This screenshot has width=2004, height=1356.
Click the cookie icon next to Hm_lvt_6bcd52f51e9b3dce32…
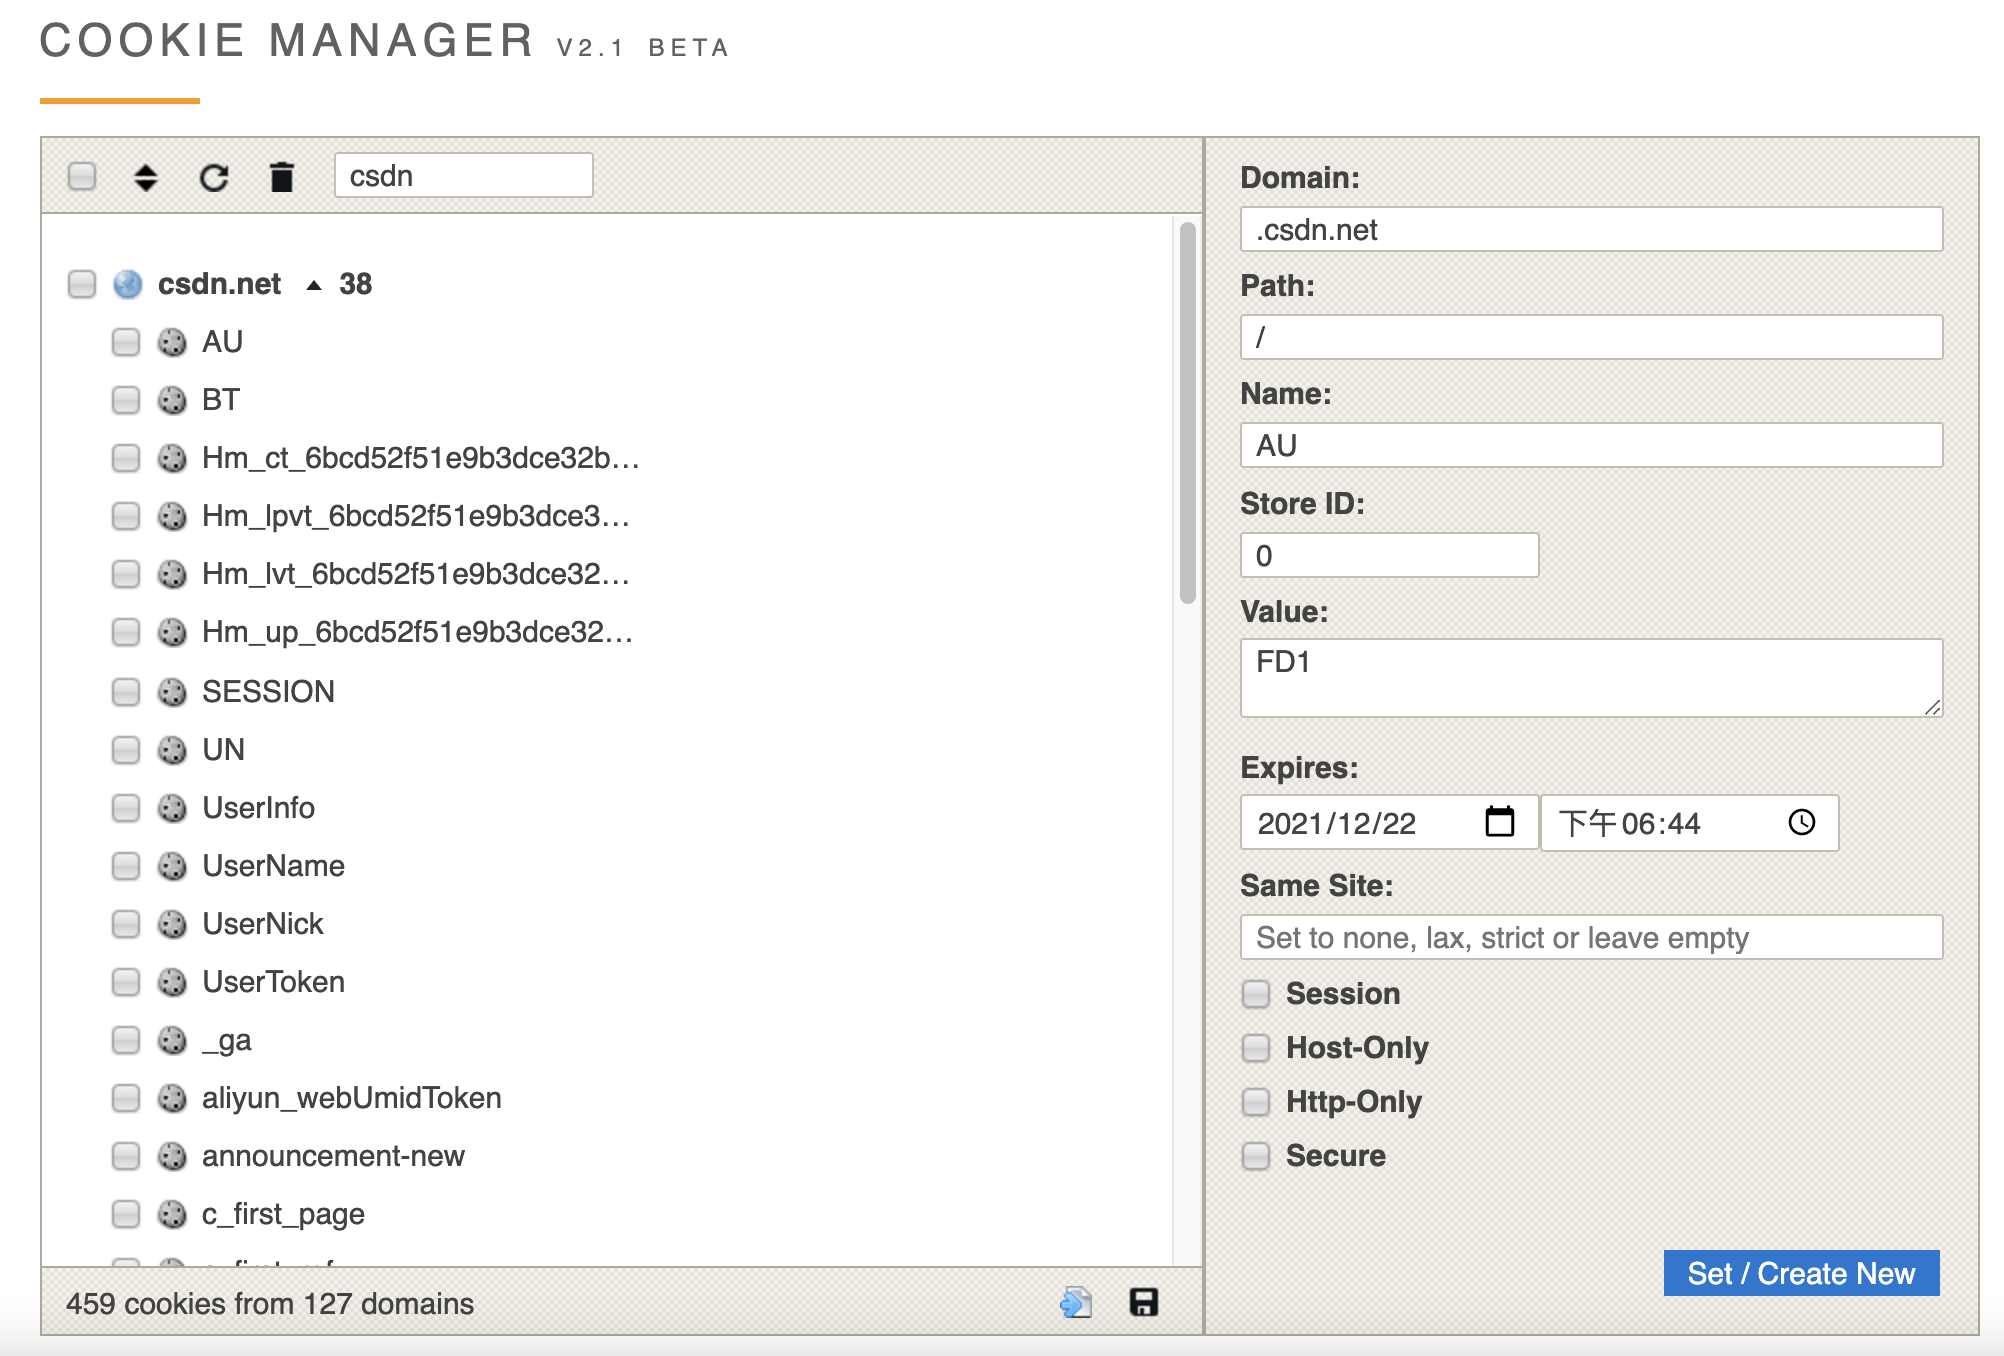tap(172, 574)
